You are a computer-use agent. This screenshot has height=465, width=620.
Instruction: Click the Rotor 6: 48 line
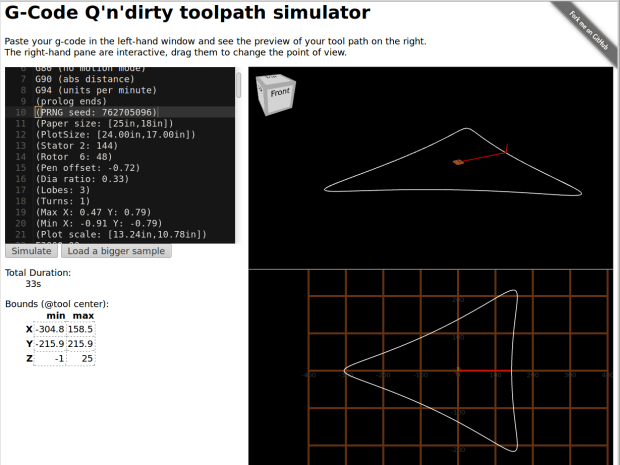[x=74, y=157]
